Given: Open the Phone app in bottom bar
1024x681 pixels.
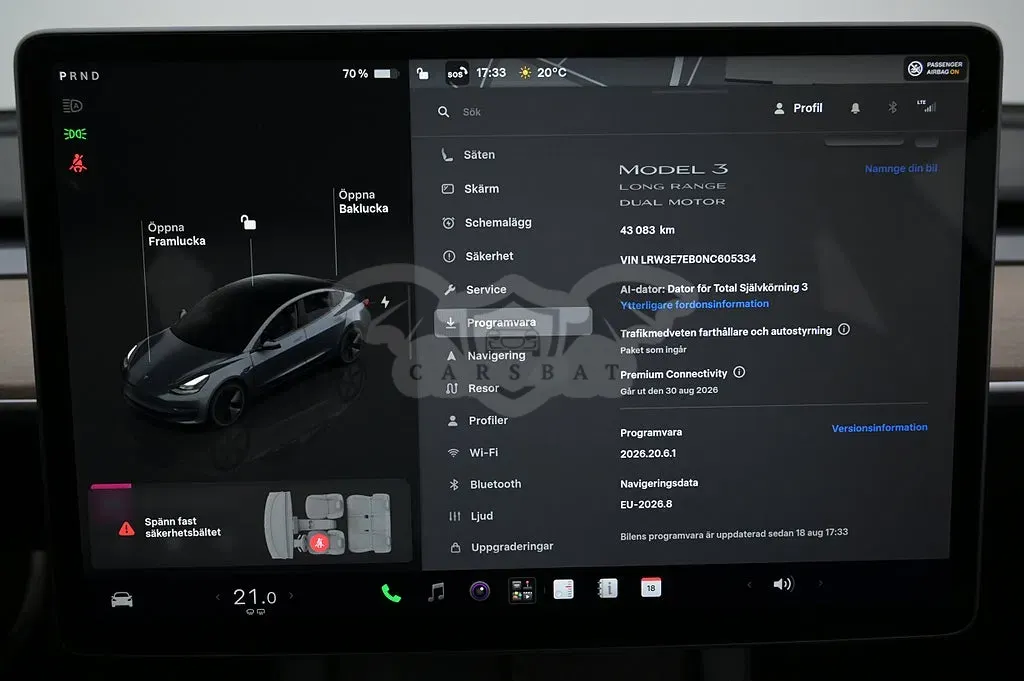Looking at the screenshot, I should coord(391,593).
